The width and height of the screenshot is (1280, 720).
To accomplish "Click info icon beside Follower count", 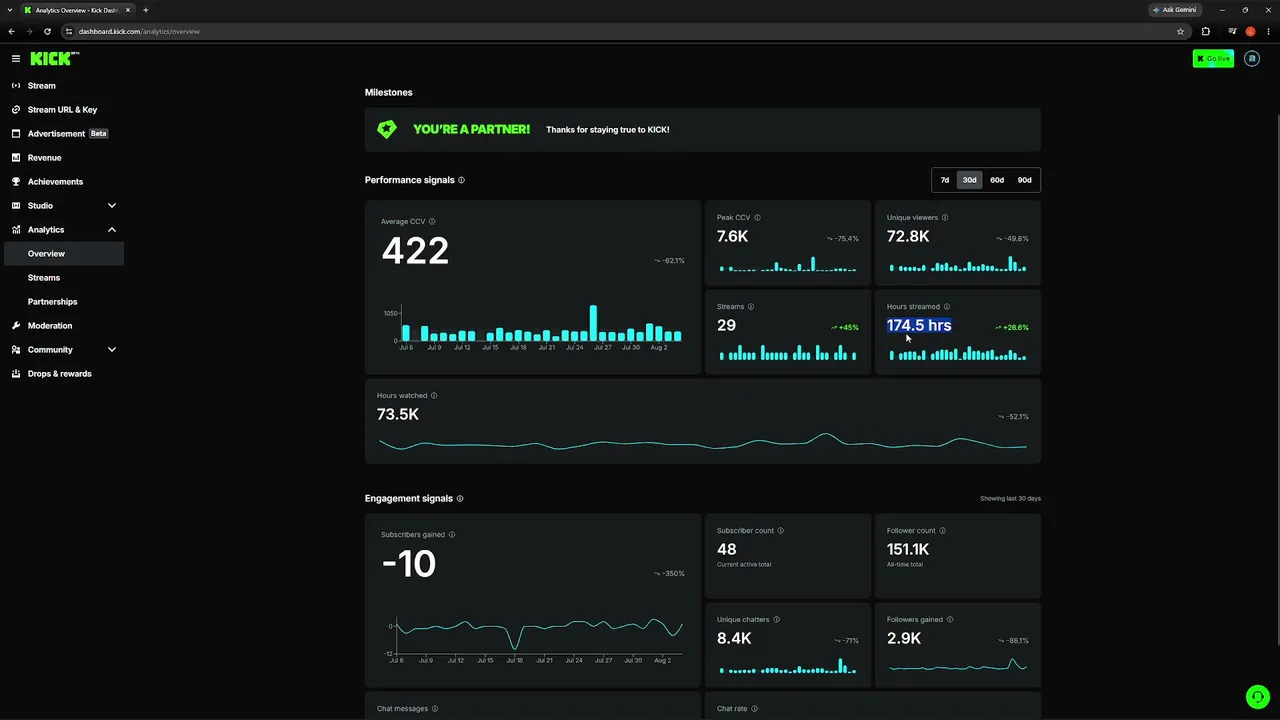I will point(942,531).
